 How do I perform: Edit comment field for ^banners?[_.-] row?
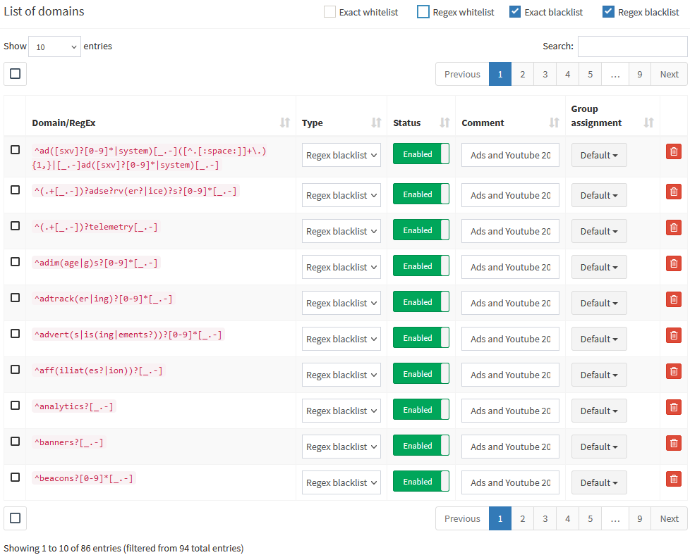[510, 446]
